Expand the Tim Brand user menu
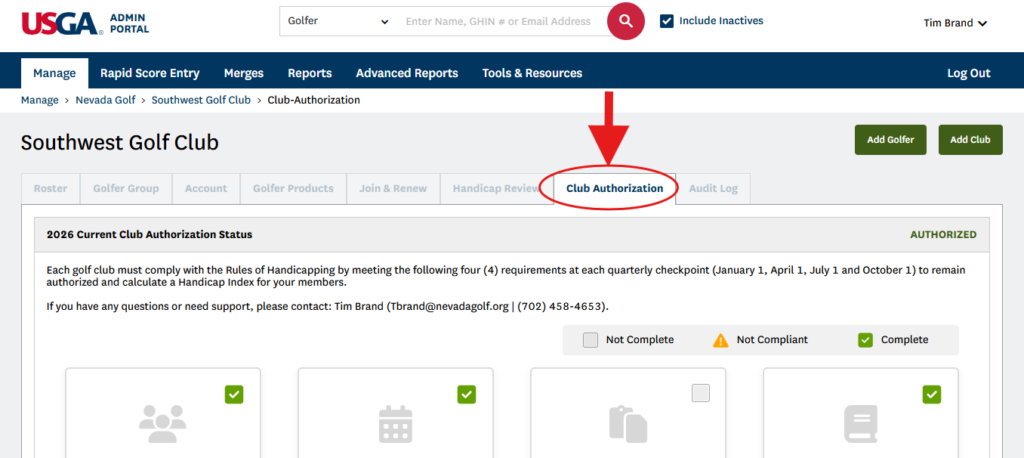Screen dimensions: 1024x458 (954, 23)
